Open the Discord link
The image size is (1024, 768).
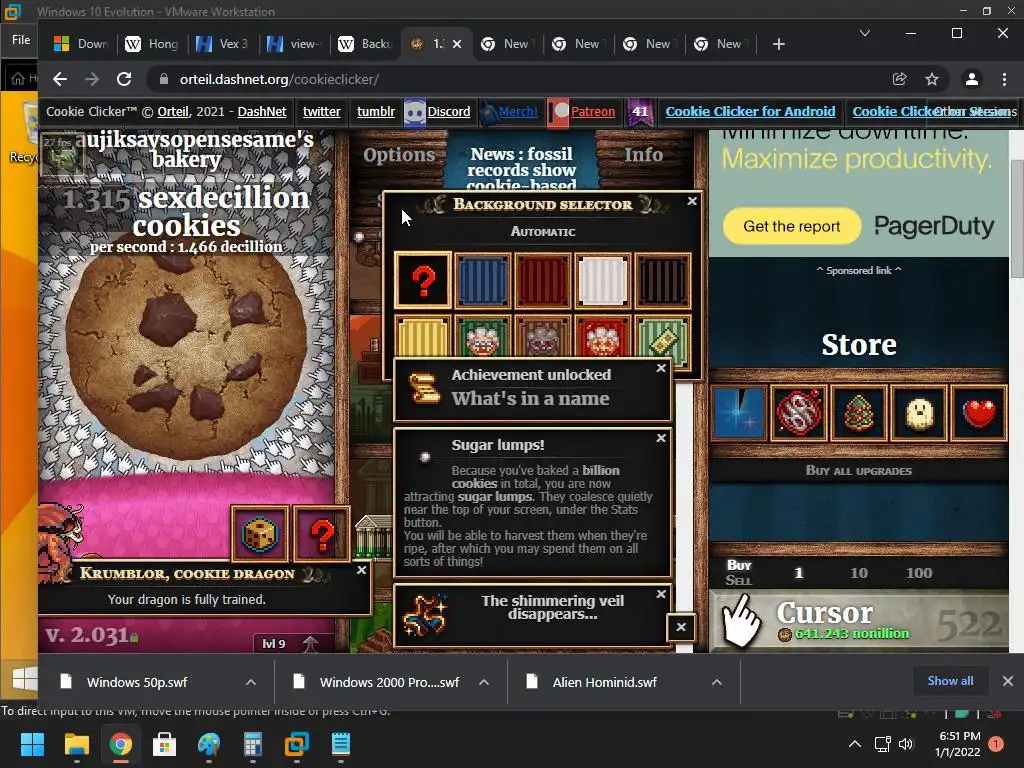click(x=448, y=112)
